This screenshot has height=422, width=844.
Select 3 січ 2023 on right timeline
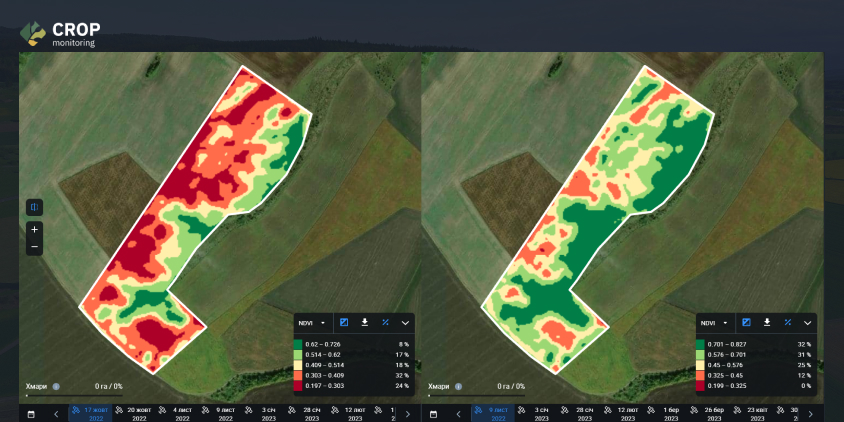coord(535,413)
